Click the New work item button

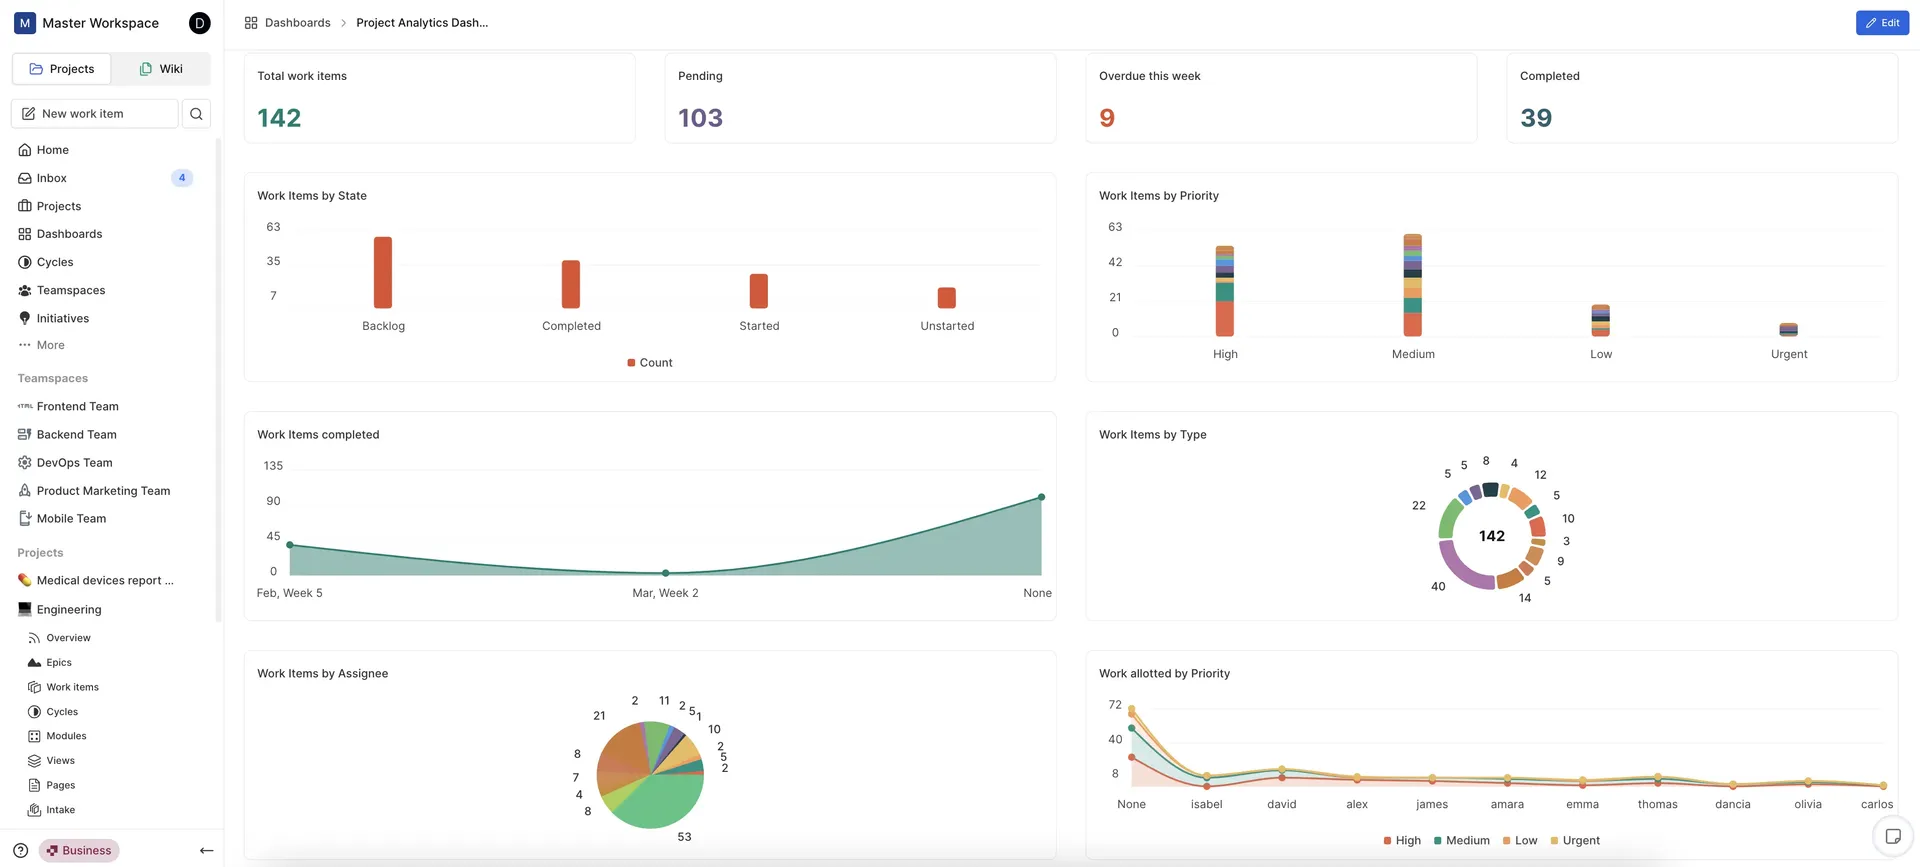95,114
